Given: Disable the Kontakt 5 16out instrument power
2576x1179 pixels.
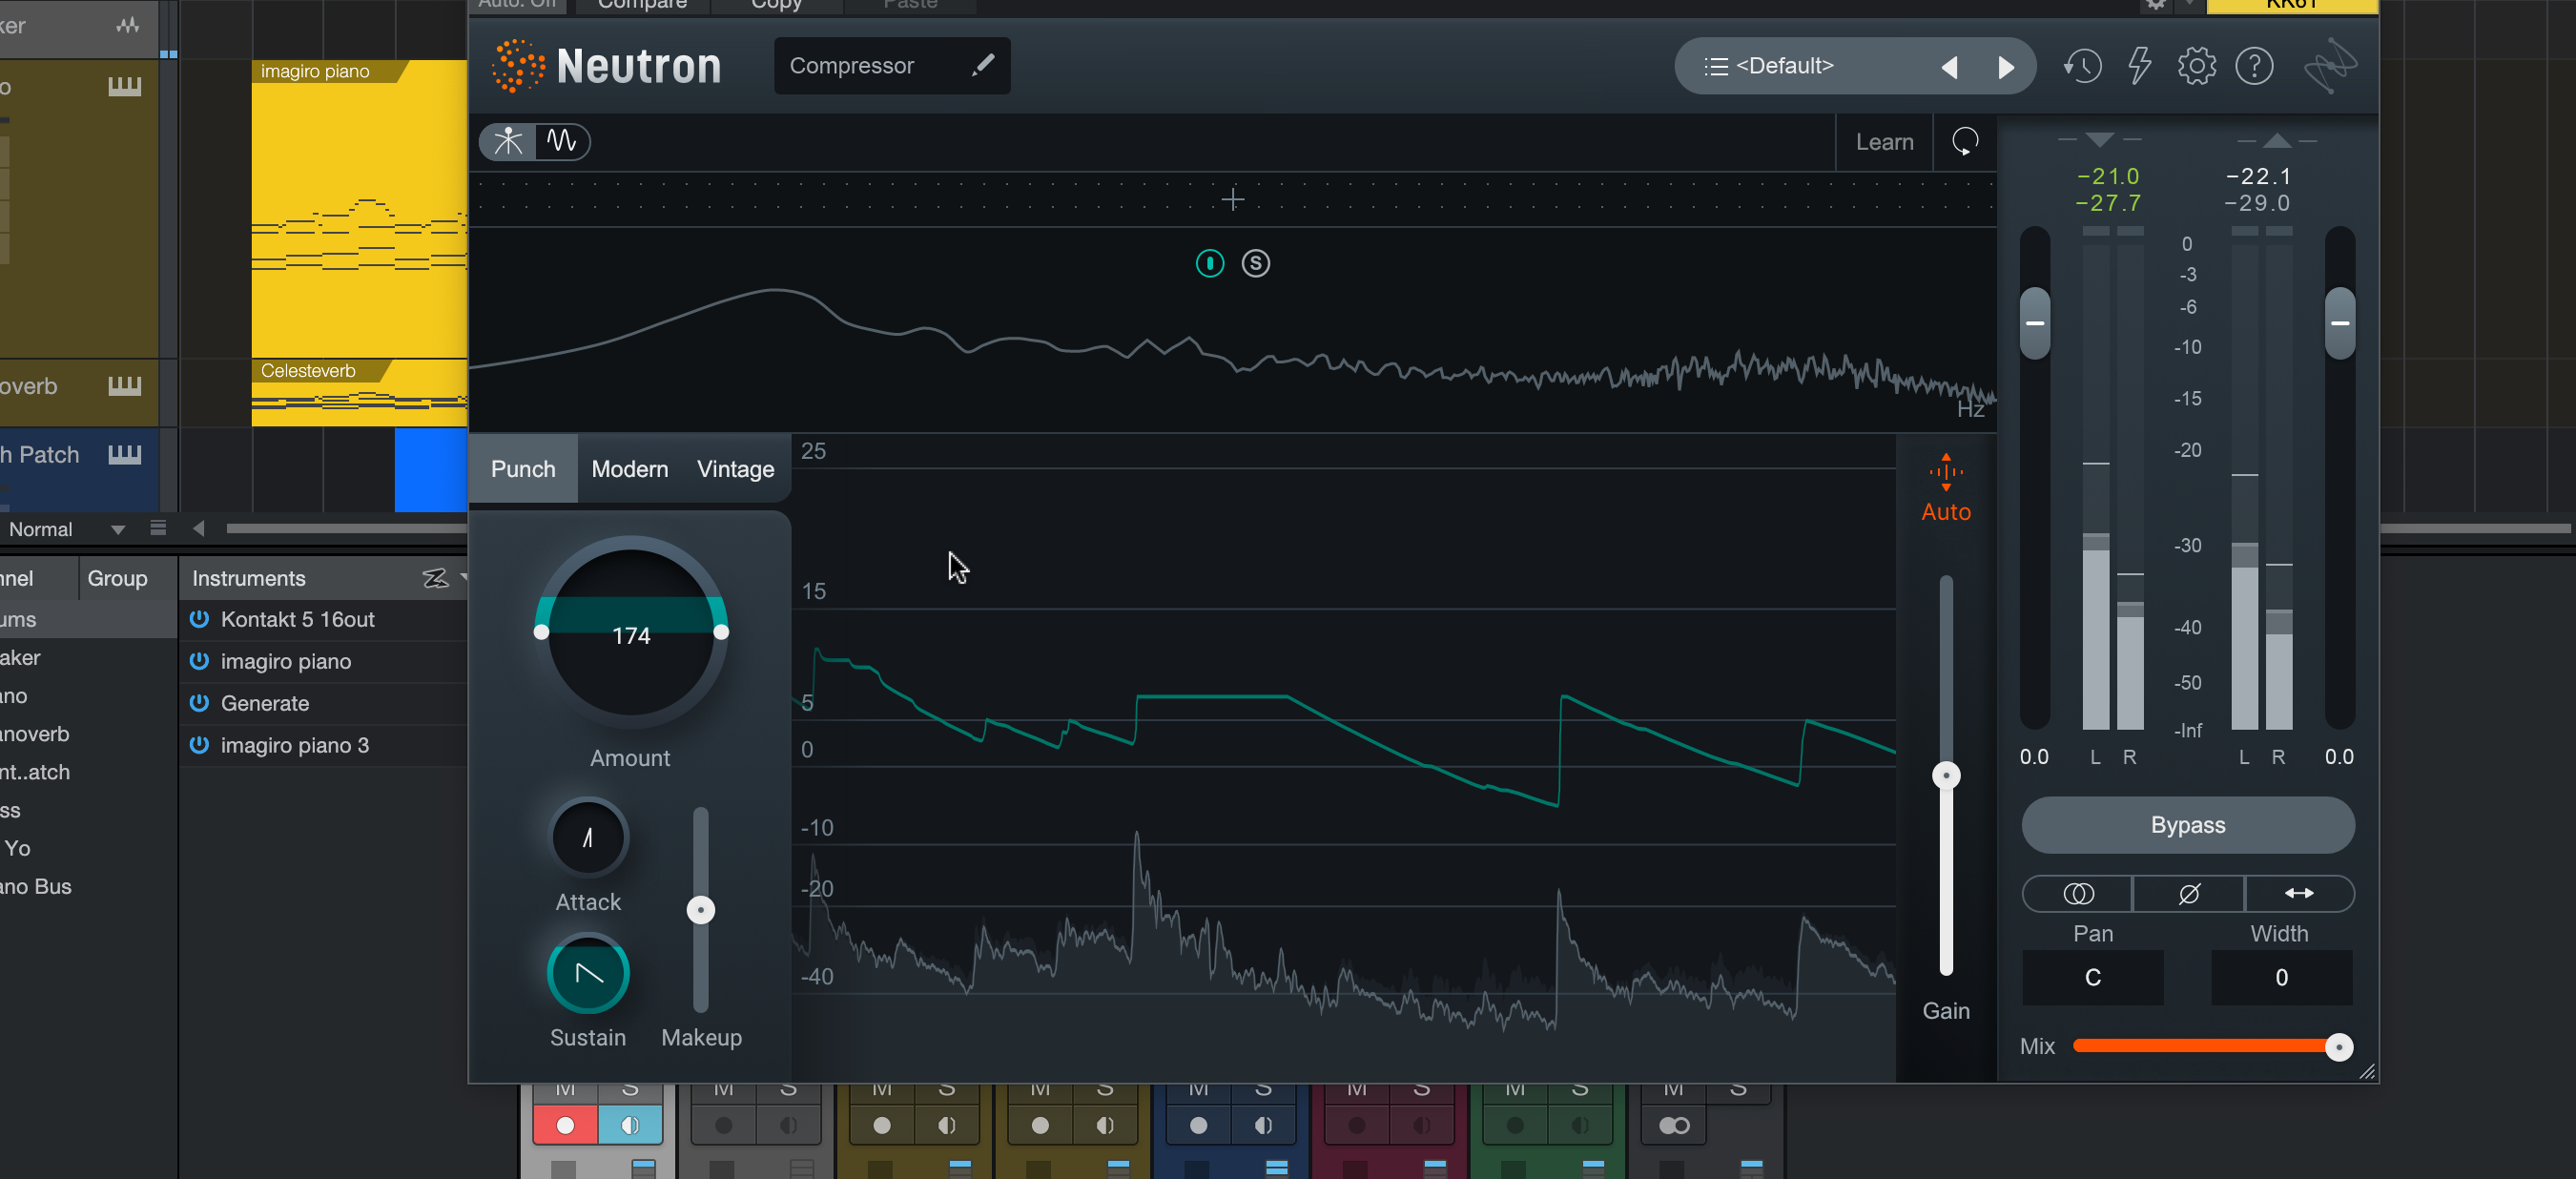Looking at the screenshot, I should click(199, 619).
